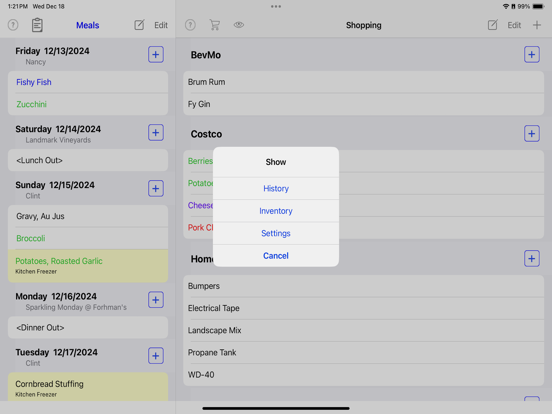Tap the Friday 12/13/2024 header
The width and height of the screenshot is (552, 414).
click(52, 51)
